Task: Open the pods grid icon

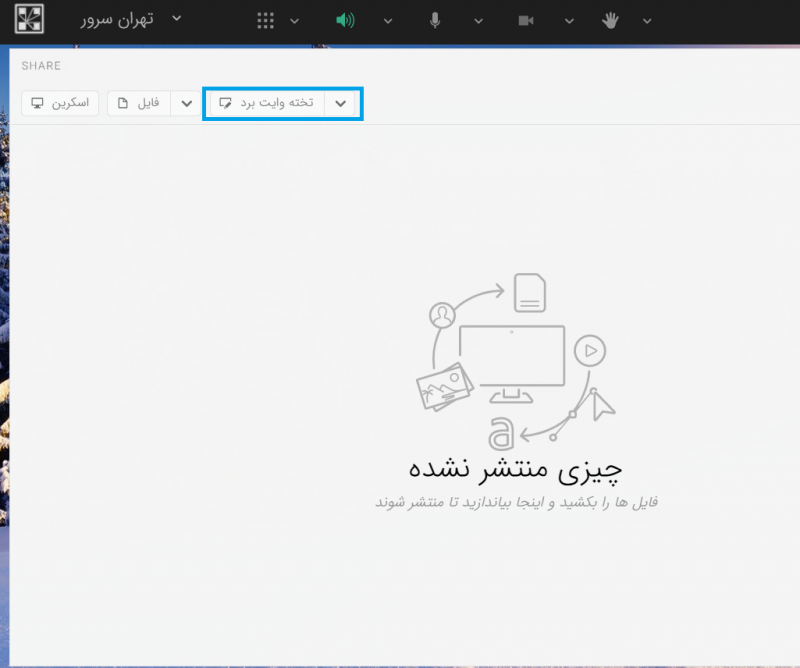Action: [265, 21]
